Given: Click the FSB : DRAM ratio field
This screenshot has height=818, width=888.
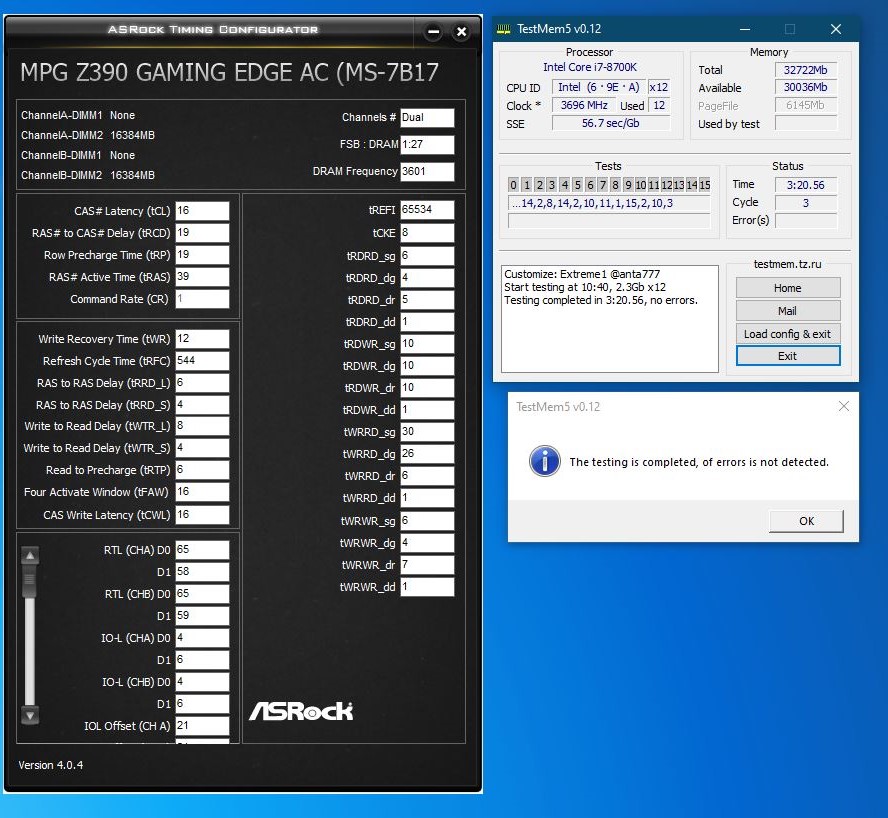Looking at the screenshot, I should coord(427,144).
